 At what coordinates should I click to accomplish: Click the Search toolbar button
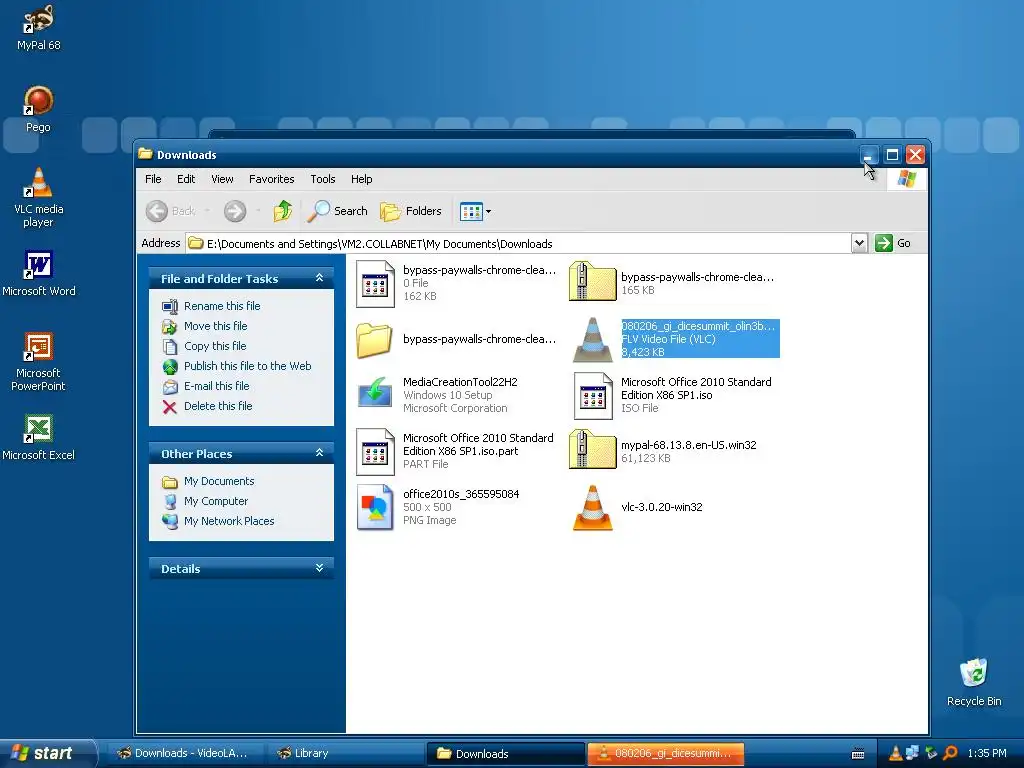point(338,211)
